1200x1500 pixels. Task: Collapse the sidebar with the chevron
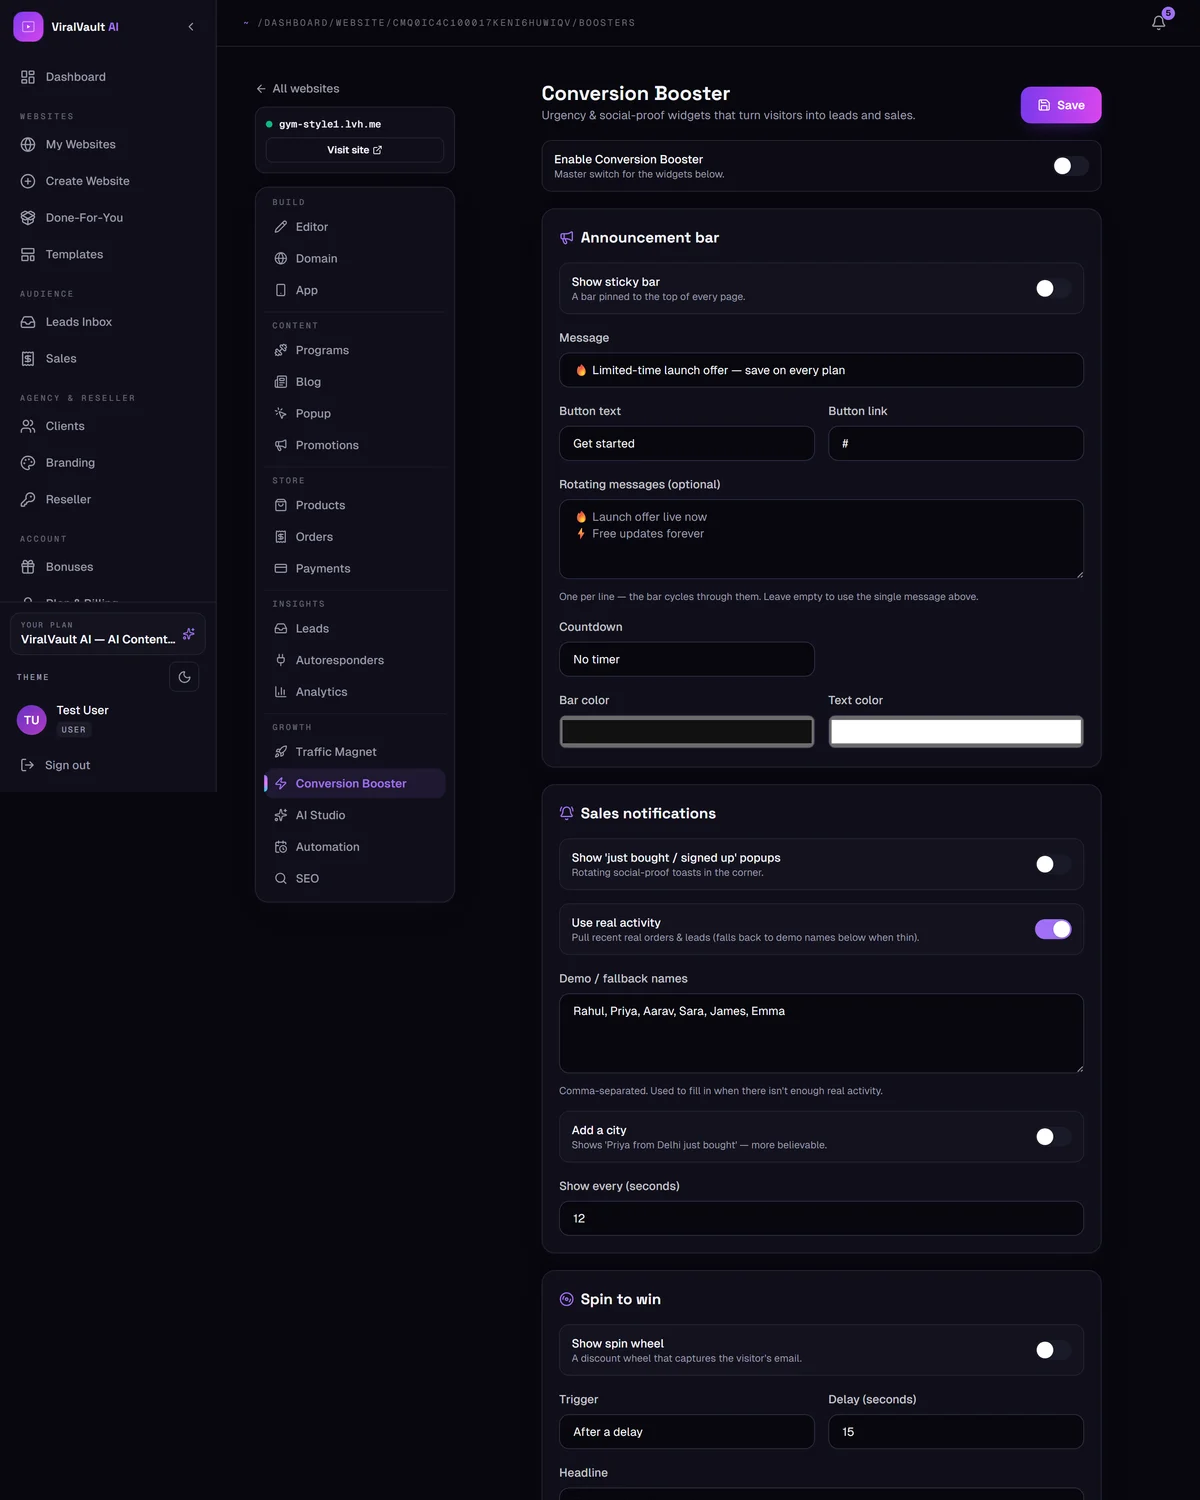click(x=191, y=27)
